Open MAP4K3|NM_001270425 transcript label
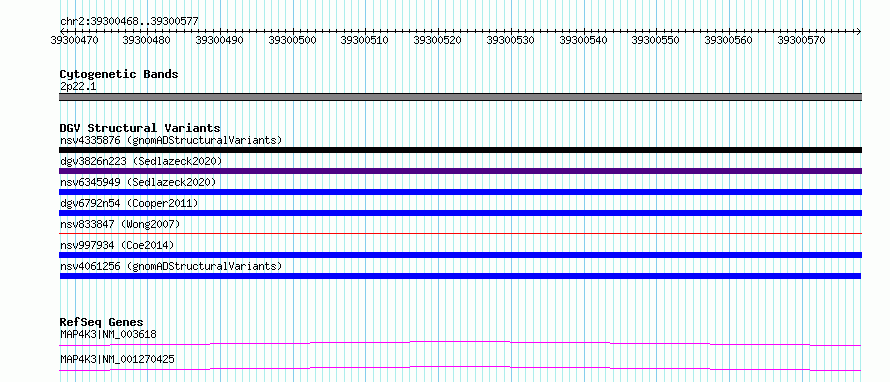Image resolution: width=890 pixels, height=382 pixels. pos(117,359)
